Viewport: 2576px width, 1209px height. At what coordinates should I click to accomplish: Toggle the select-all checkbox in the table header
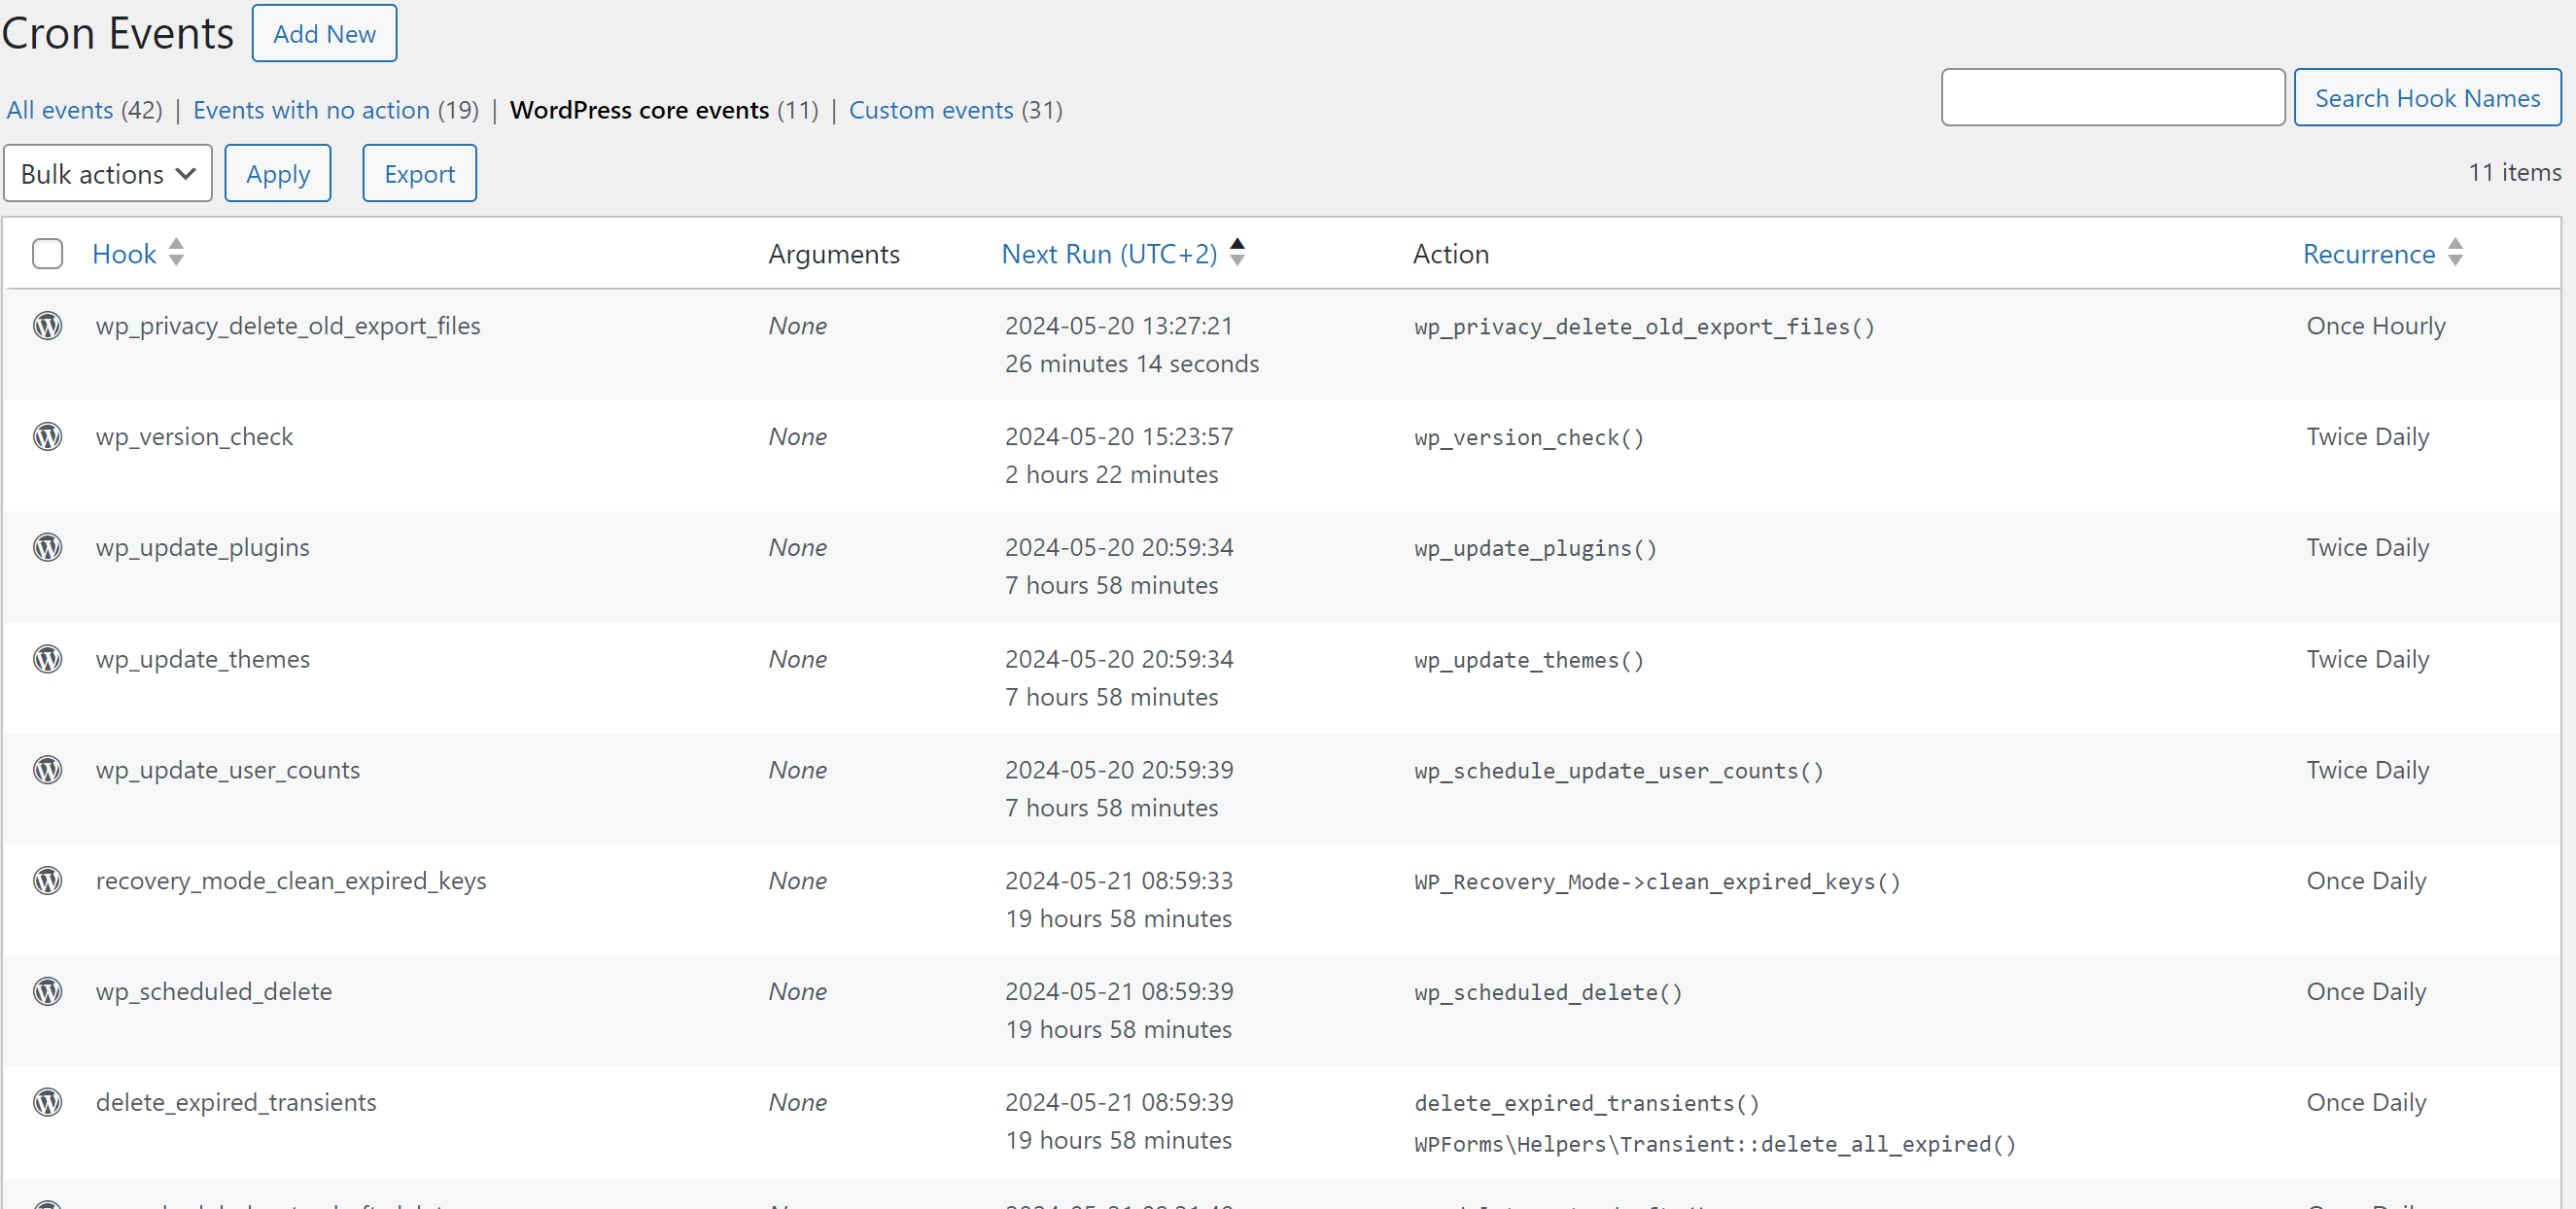tap(47, 253)
